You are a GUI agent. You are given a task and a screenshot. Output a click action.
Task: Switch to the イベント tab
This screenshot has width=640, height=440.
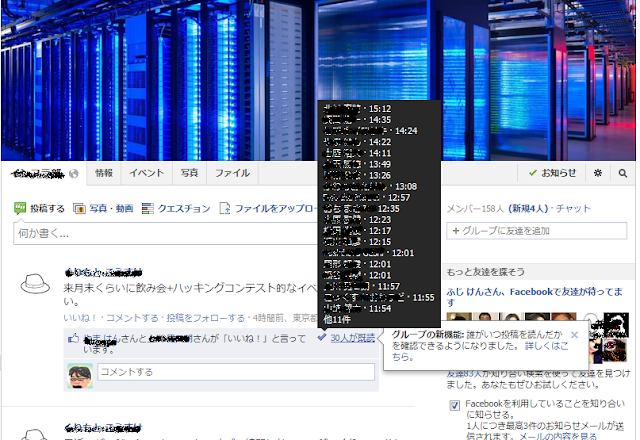coord(147,173)
